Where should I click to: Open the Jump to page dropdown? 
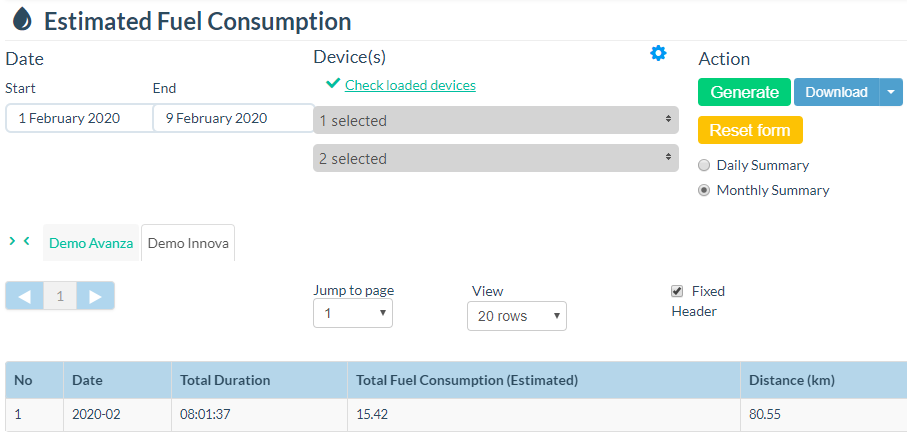click(x=353, y=313)
